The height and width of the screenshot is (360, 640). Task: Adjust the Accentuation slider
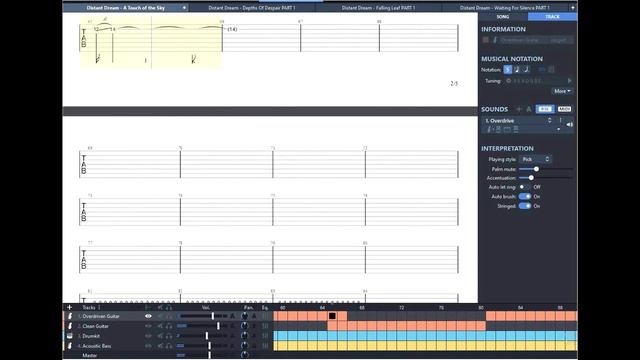pos(546,178)
